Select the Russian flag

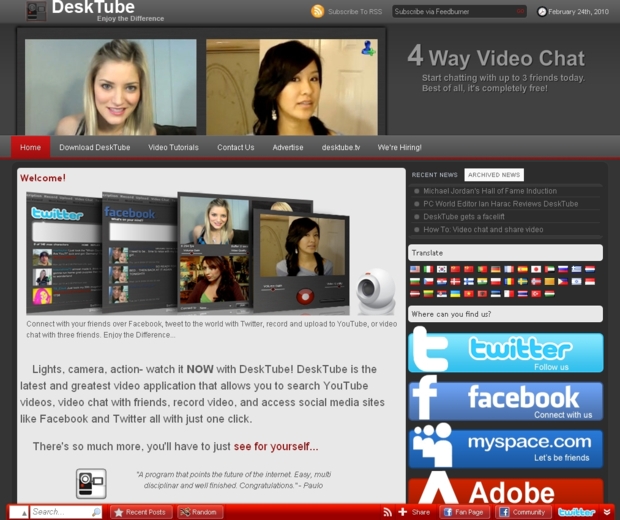click(563, 269)
